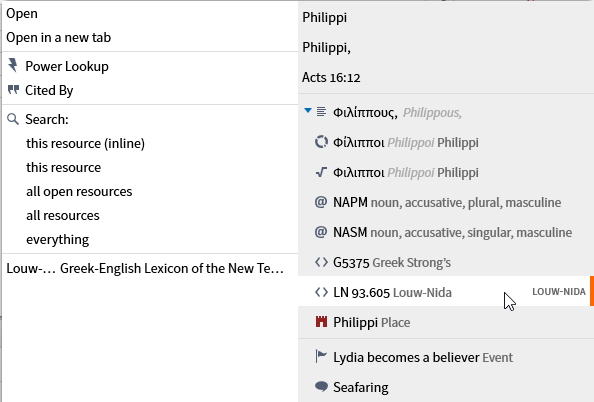Click the red castle icon for Philippi Place
This screenshot has height=402, width=594.
[321, 322]
